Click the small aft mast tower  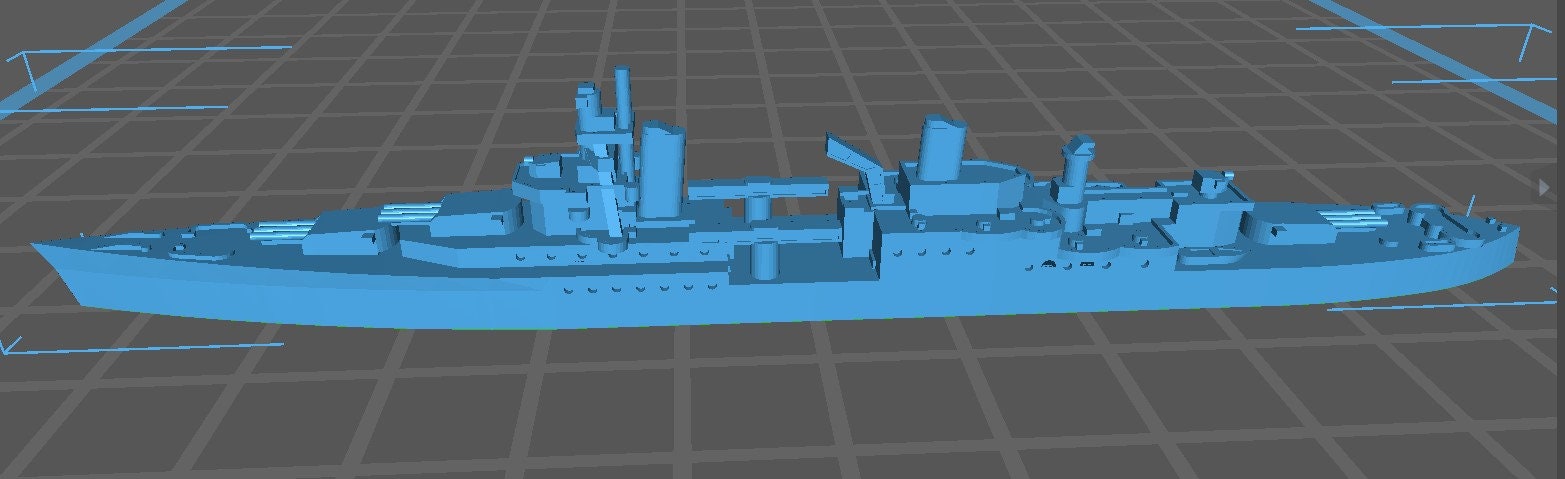(1078, 165)
